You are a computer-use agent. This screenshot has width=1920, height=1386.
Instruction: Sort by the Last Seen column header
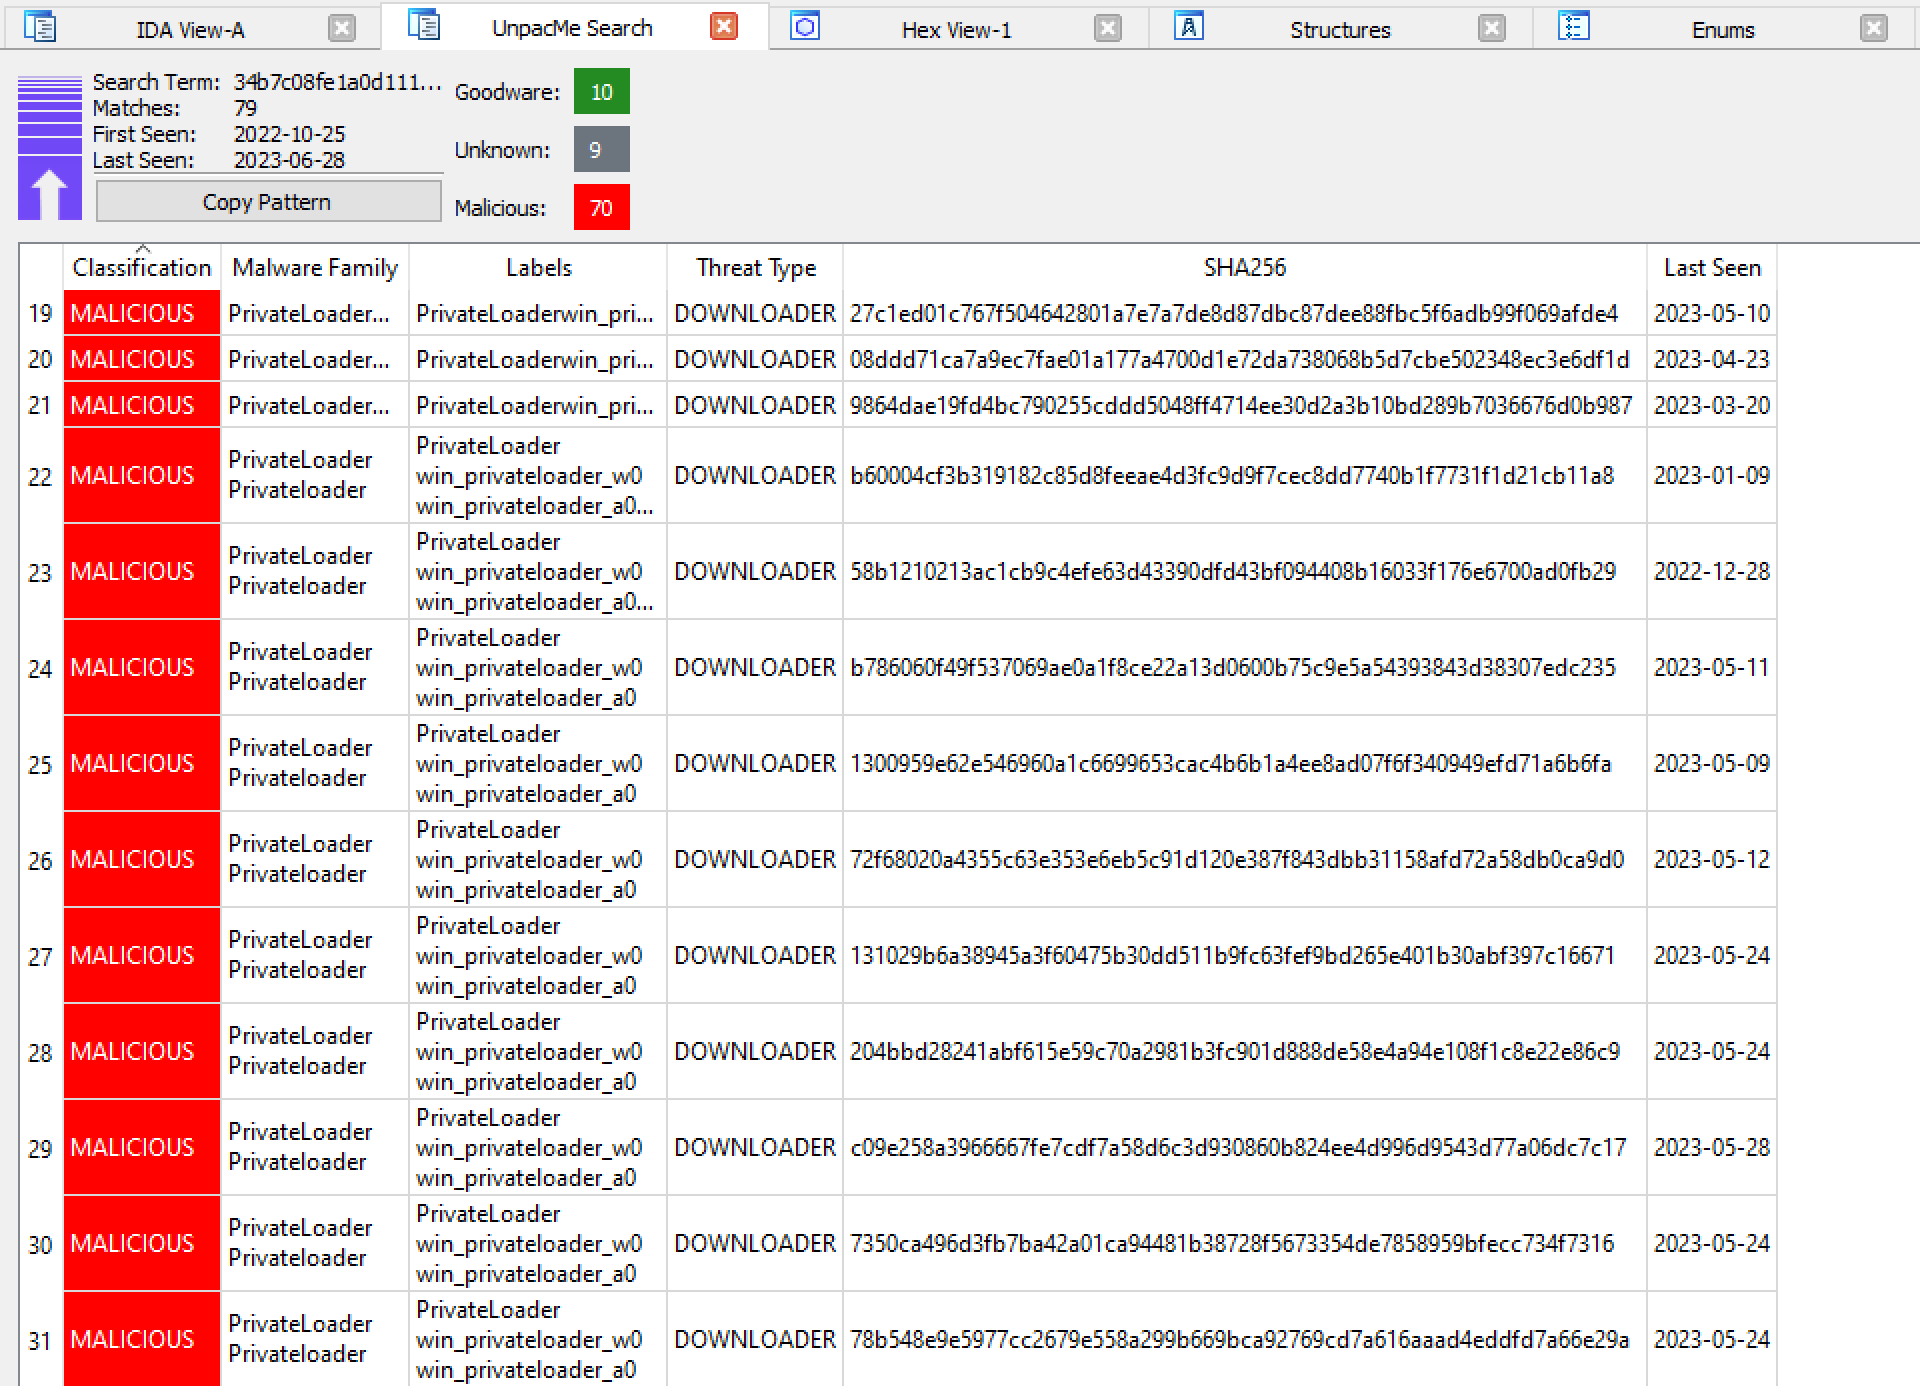(1711, 268)
